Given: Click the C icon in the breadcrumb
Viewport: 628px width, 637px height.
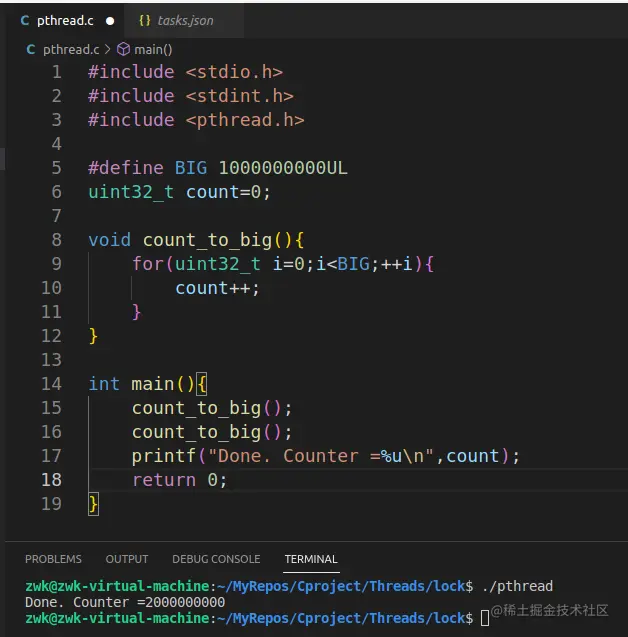Looking at the screenshot, I should 30,50.
